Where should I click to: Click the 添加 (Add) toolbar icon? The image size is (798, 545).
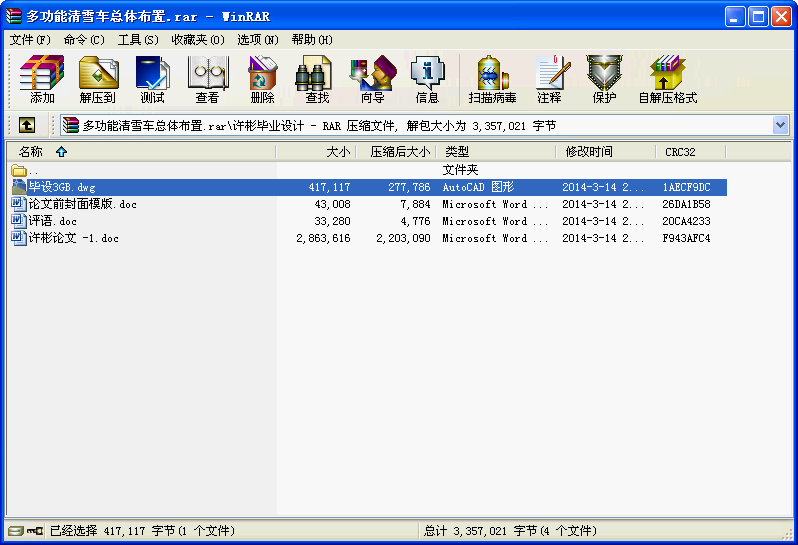click(42, 80)
